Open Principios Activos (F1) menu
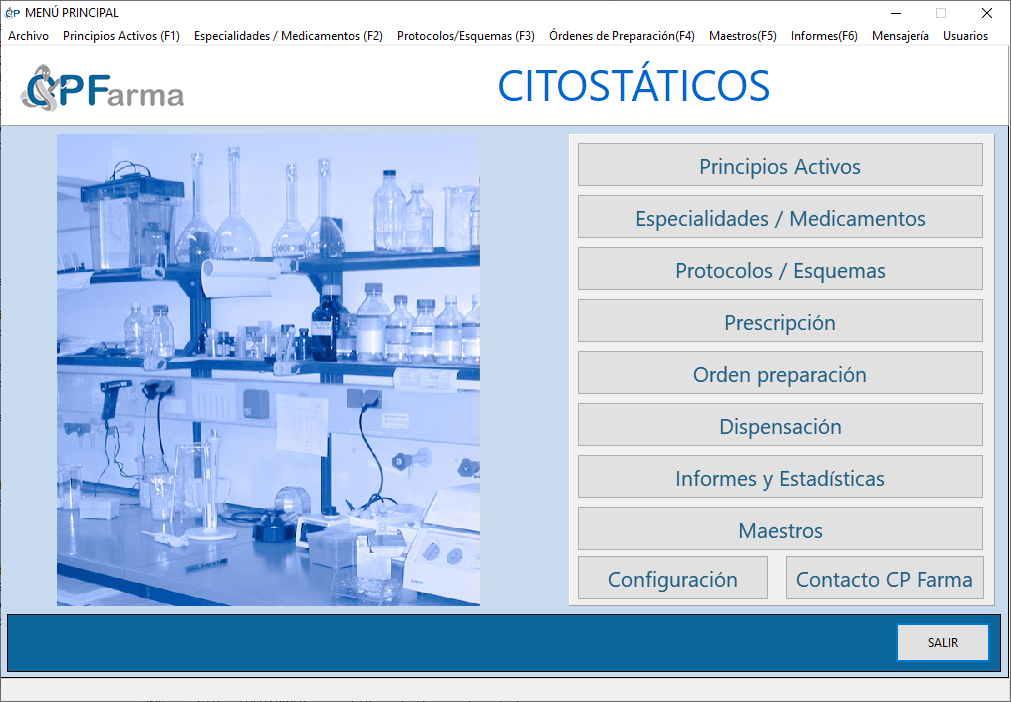The image size is (1011, 702). 121,36
